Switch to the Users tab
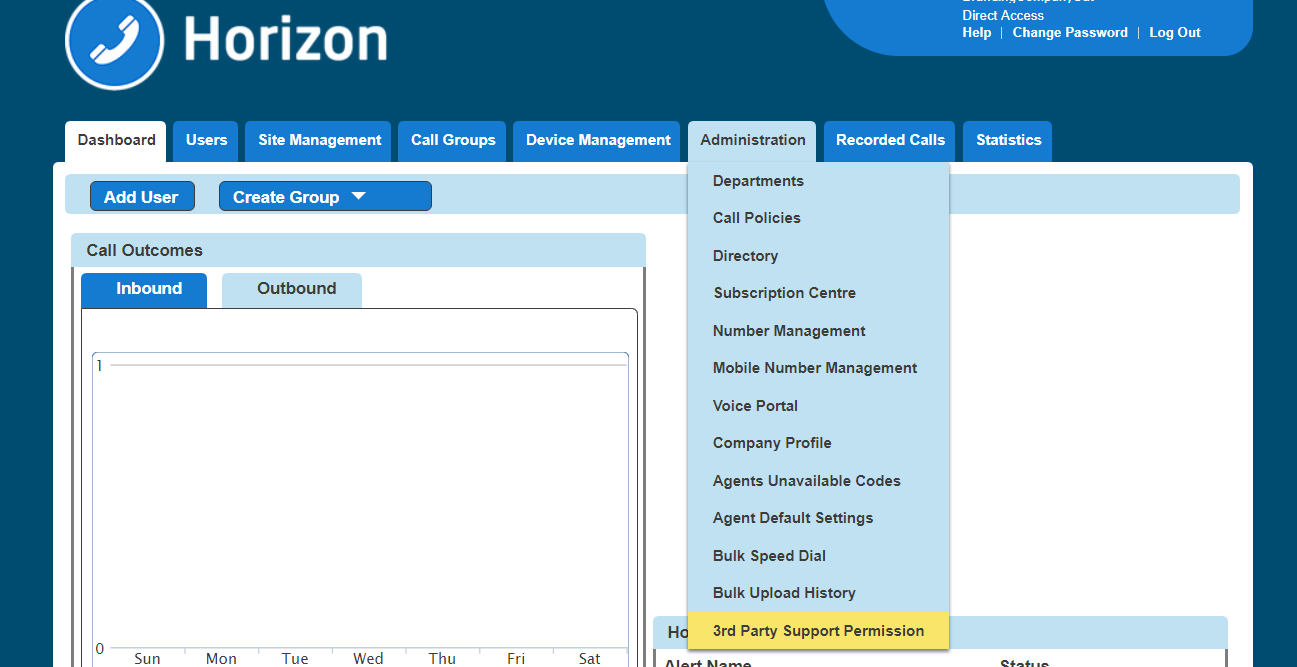The image size is (1297, 667). pos(206,141)
